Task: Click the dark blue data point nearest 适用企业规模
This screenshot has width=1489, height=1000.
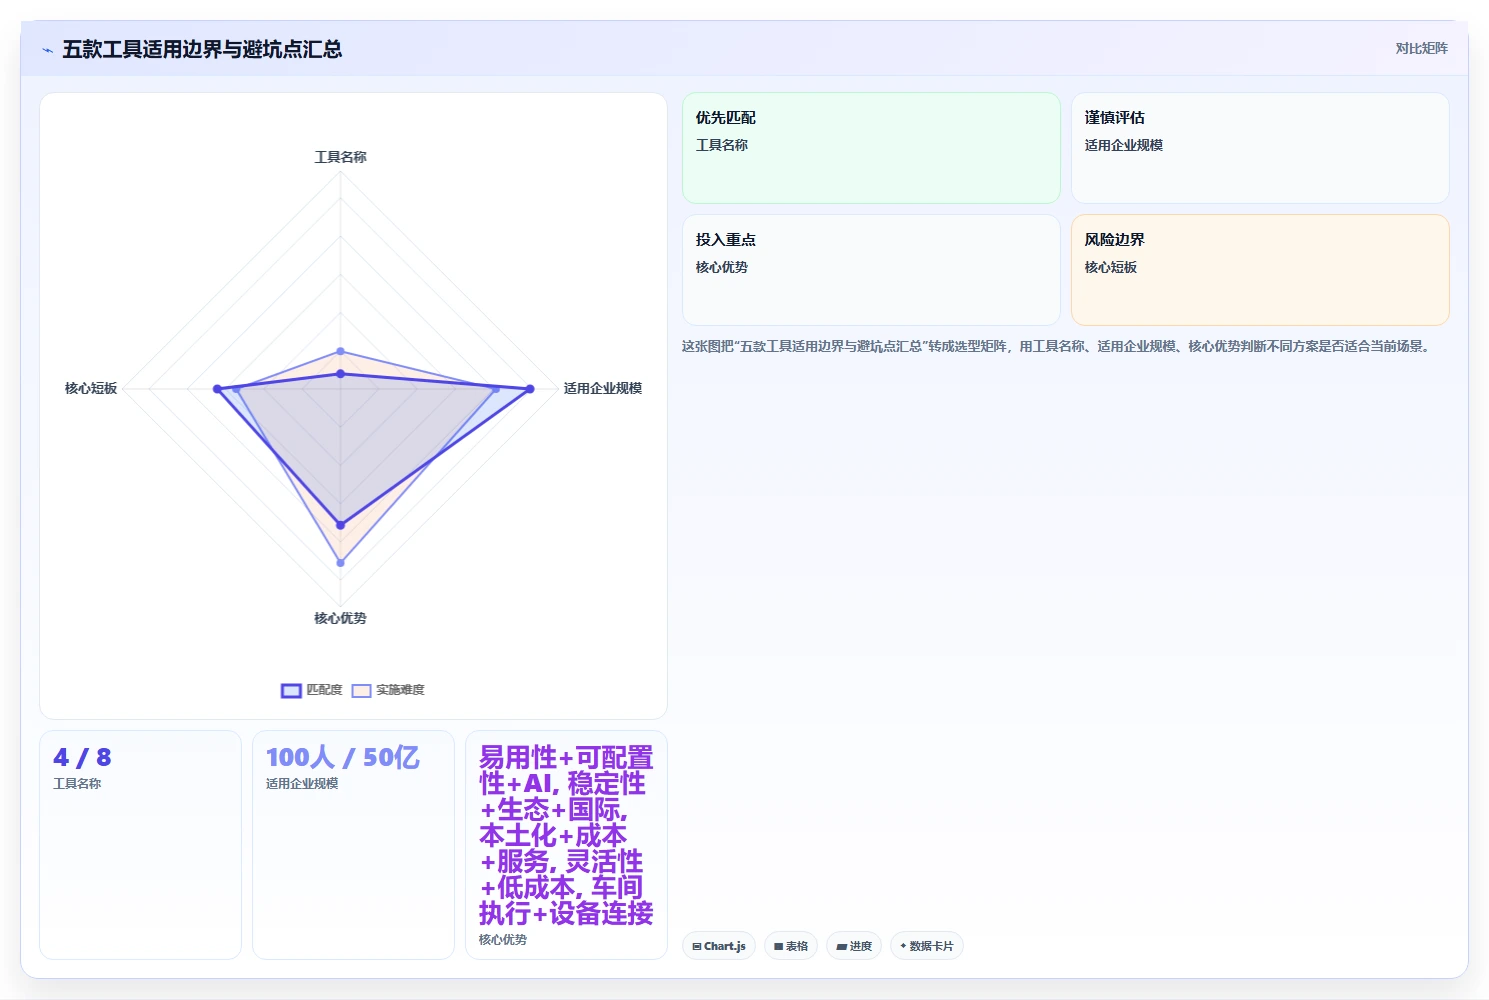Action: [530, 388]
